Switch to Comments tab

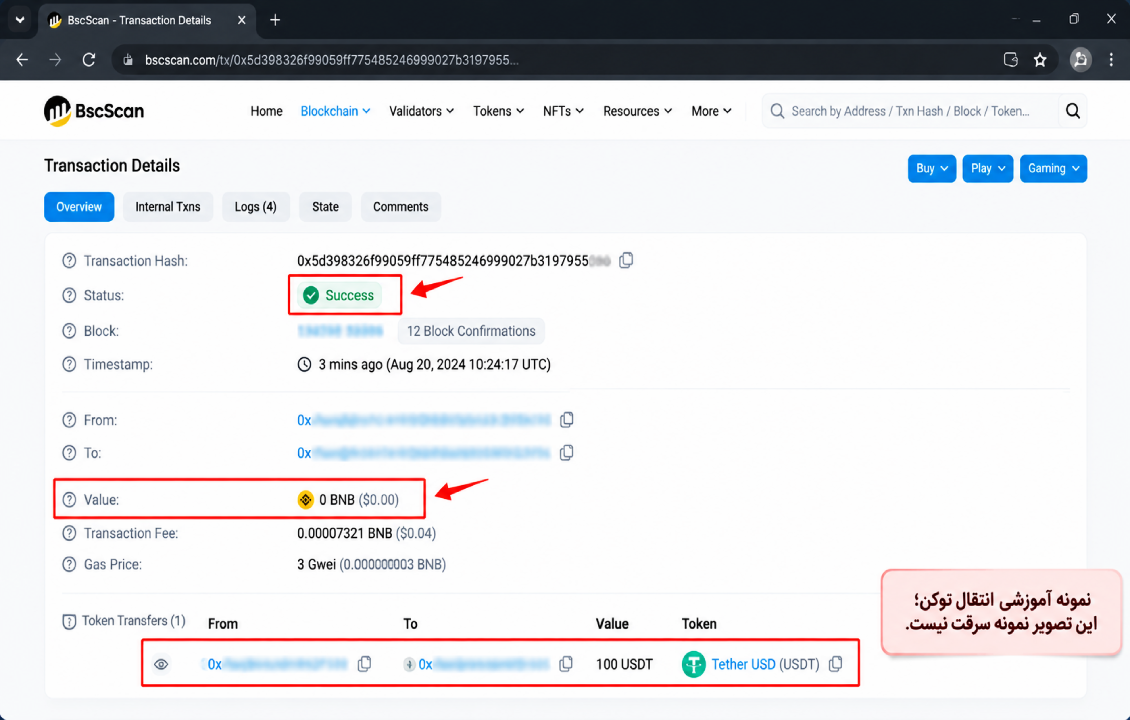(x=401, y=207)
